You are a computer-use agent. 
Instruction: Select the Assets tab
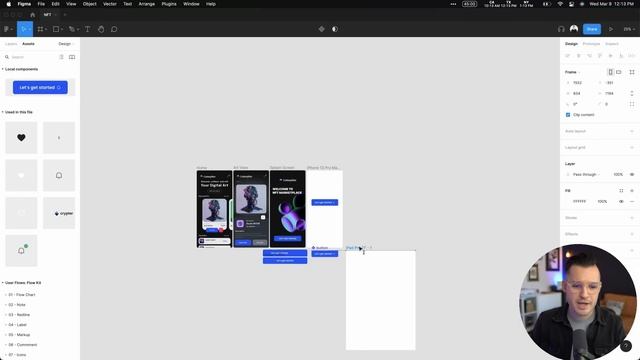tap(28, 44)
